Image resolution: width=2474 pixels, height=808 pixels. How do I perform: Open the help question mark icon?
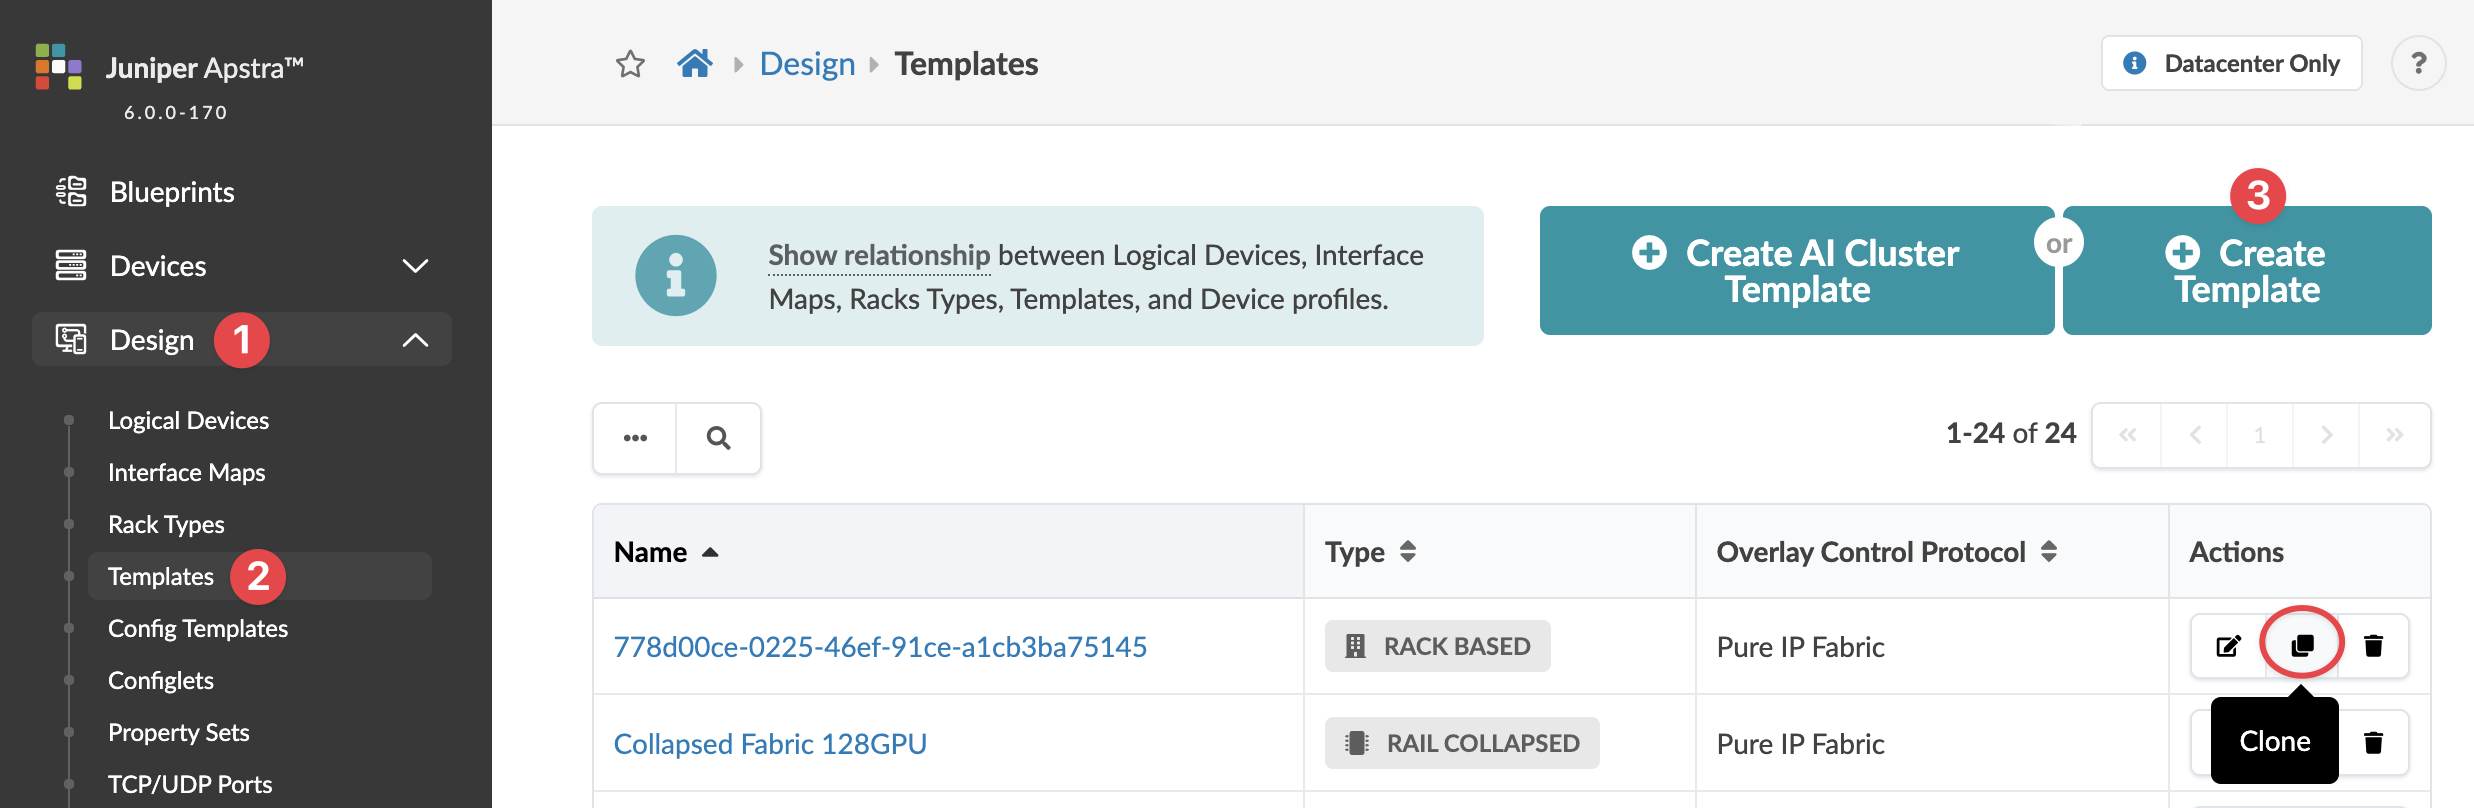(x=2418, y=64)
